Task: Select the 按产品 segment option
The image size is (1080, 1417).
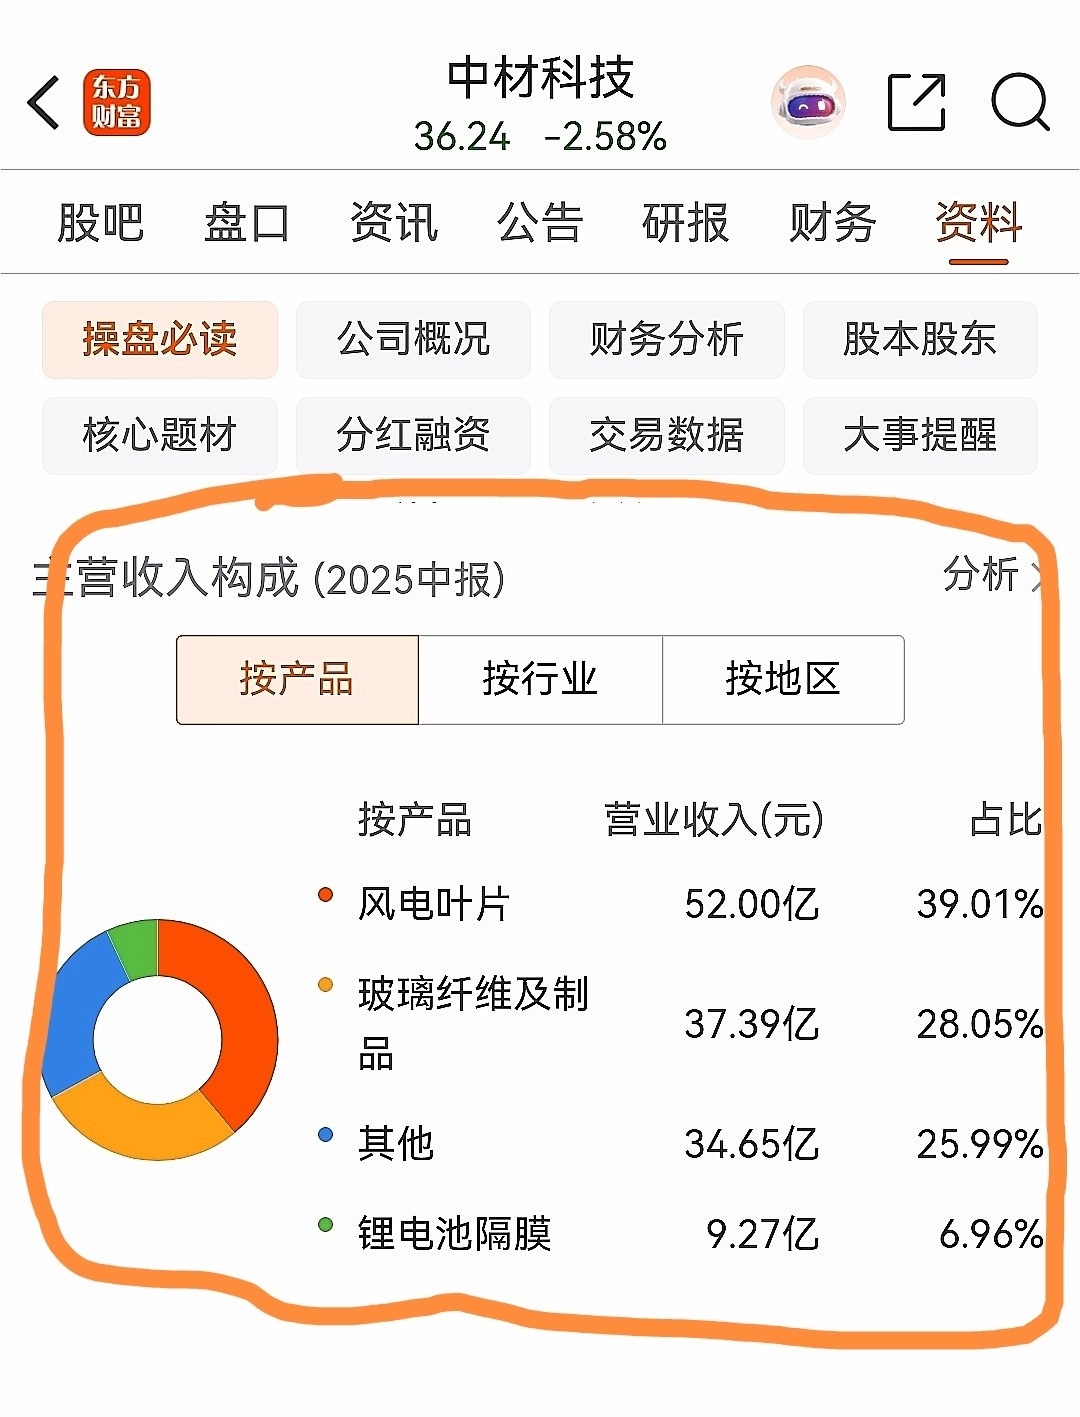Action: point(297,680)
